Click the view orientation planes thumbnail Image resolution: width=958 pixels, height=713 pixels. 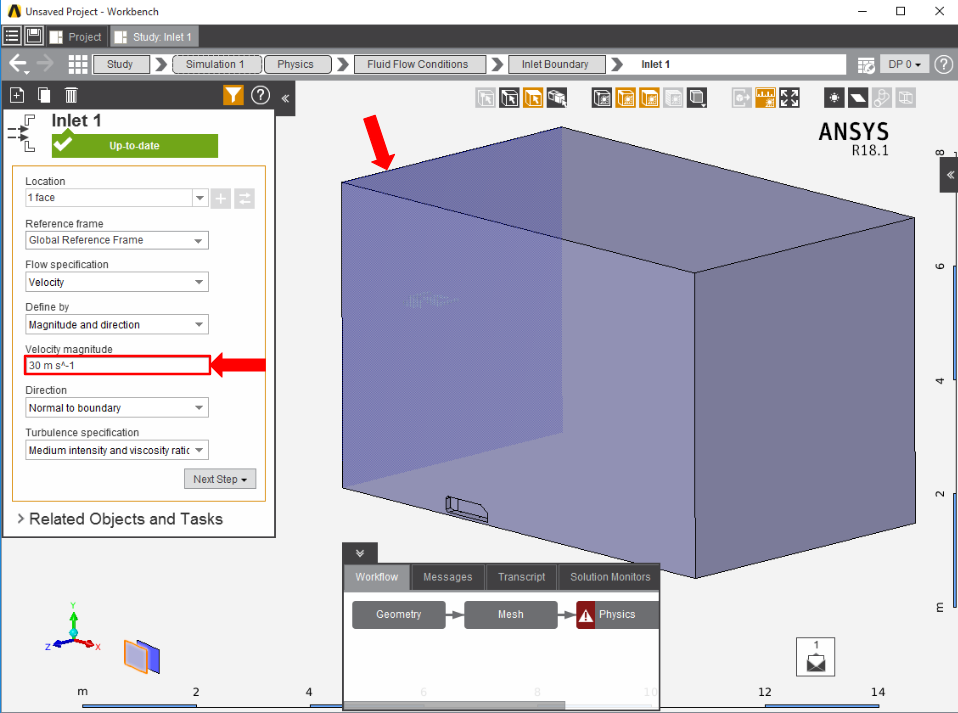tap(142, 656)
